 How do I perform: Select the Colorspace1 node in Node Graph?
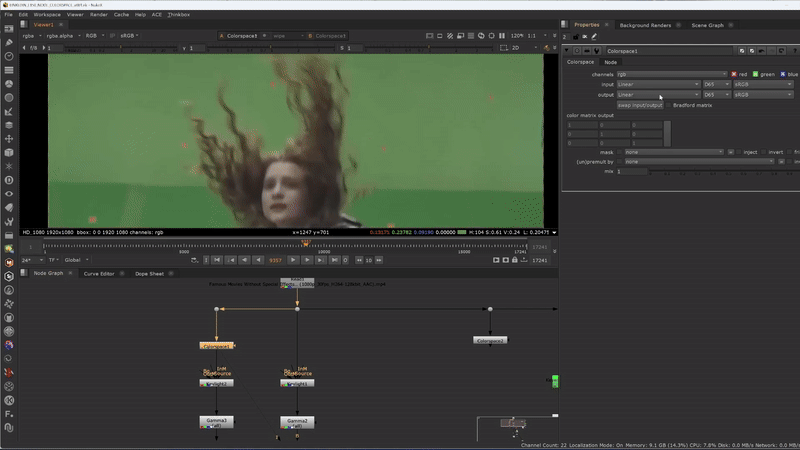pos(216,345)
